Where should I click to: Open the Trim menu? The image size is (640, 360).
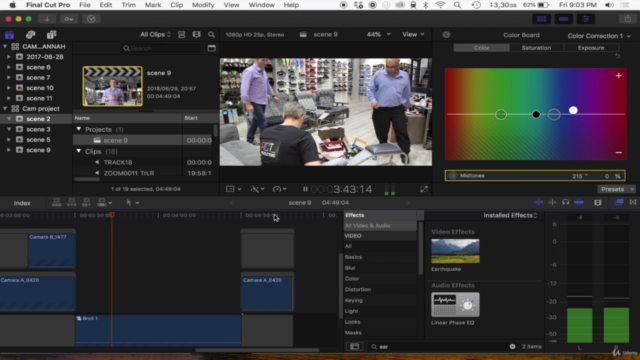click(128, 5)
